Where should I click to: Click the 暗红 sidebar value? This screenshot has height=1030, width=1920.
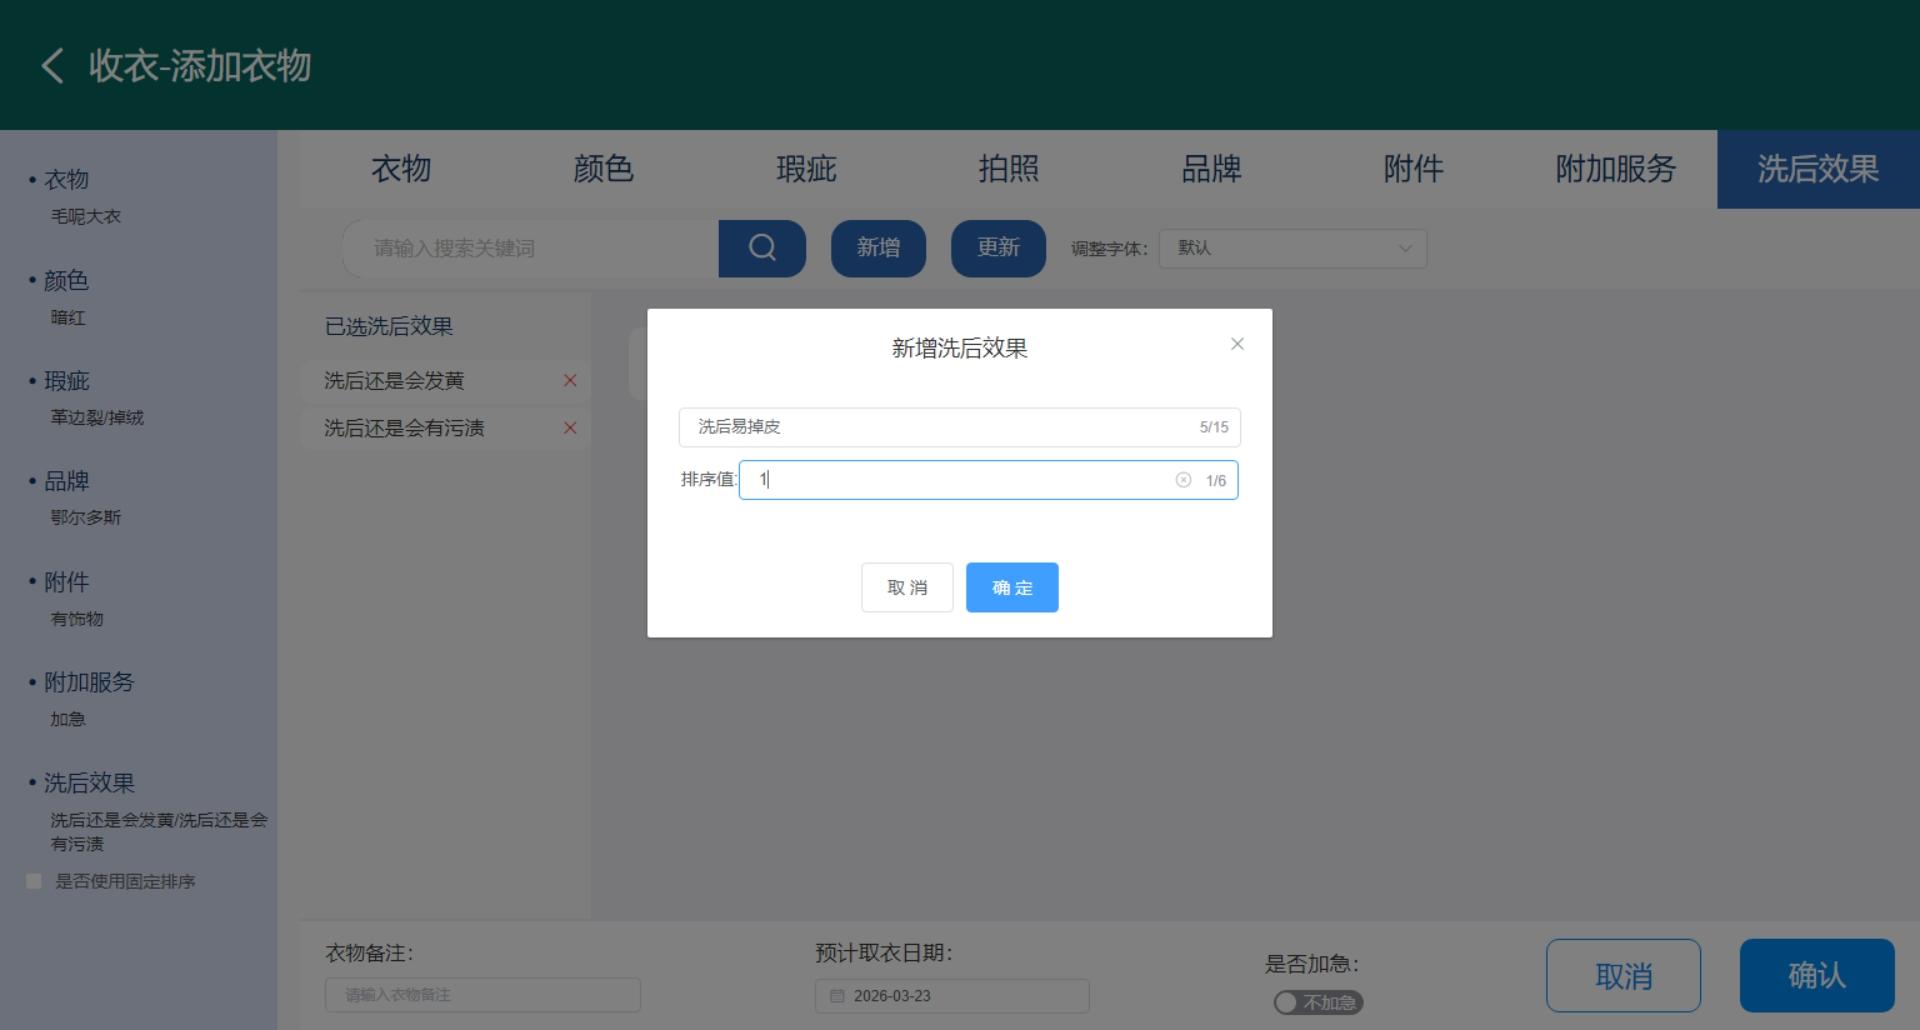68,317
